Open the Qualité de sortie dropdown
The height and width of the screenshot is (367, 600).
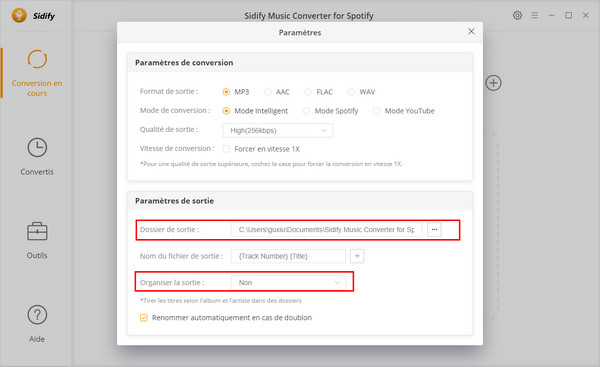[x=277, y=130]
